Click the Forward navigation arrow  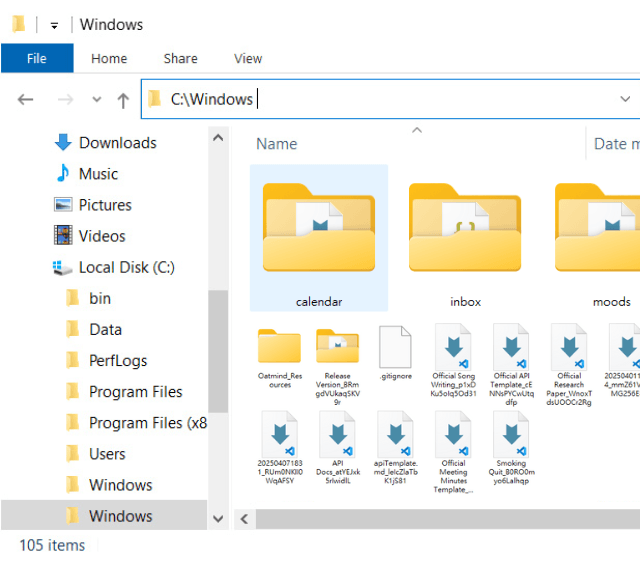tap(65, 99)
